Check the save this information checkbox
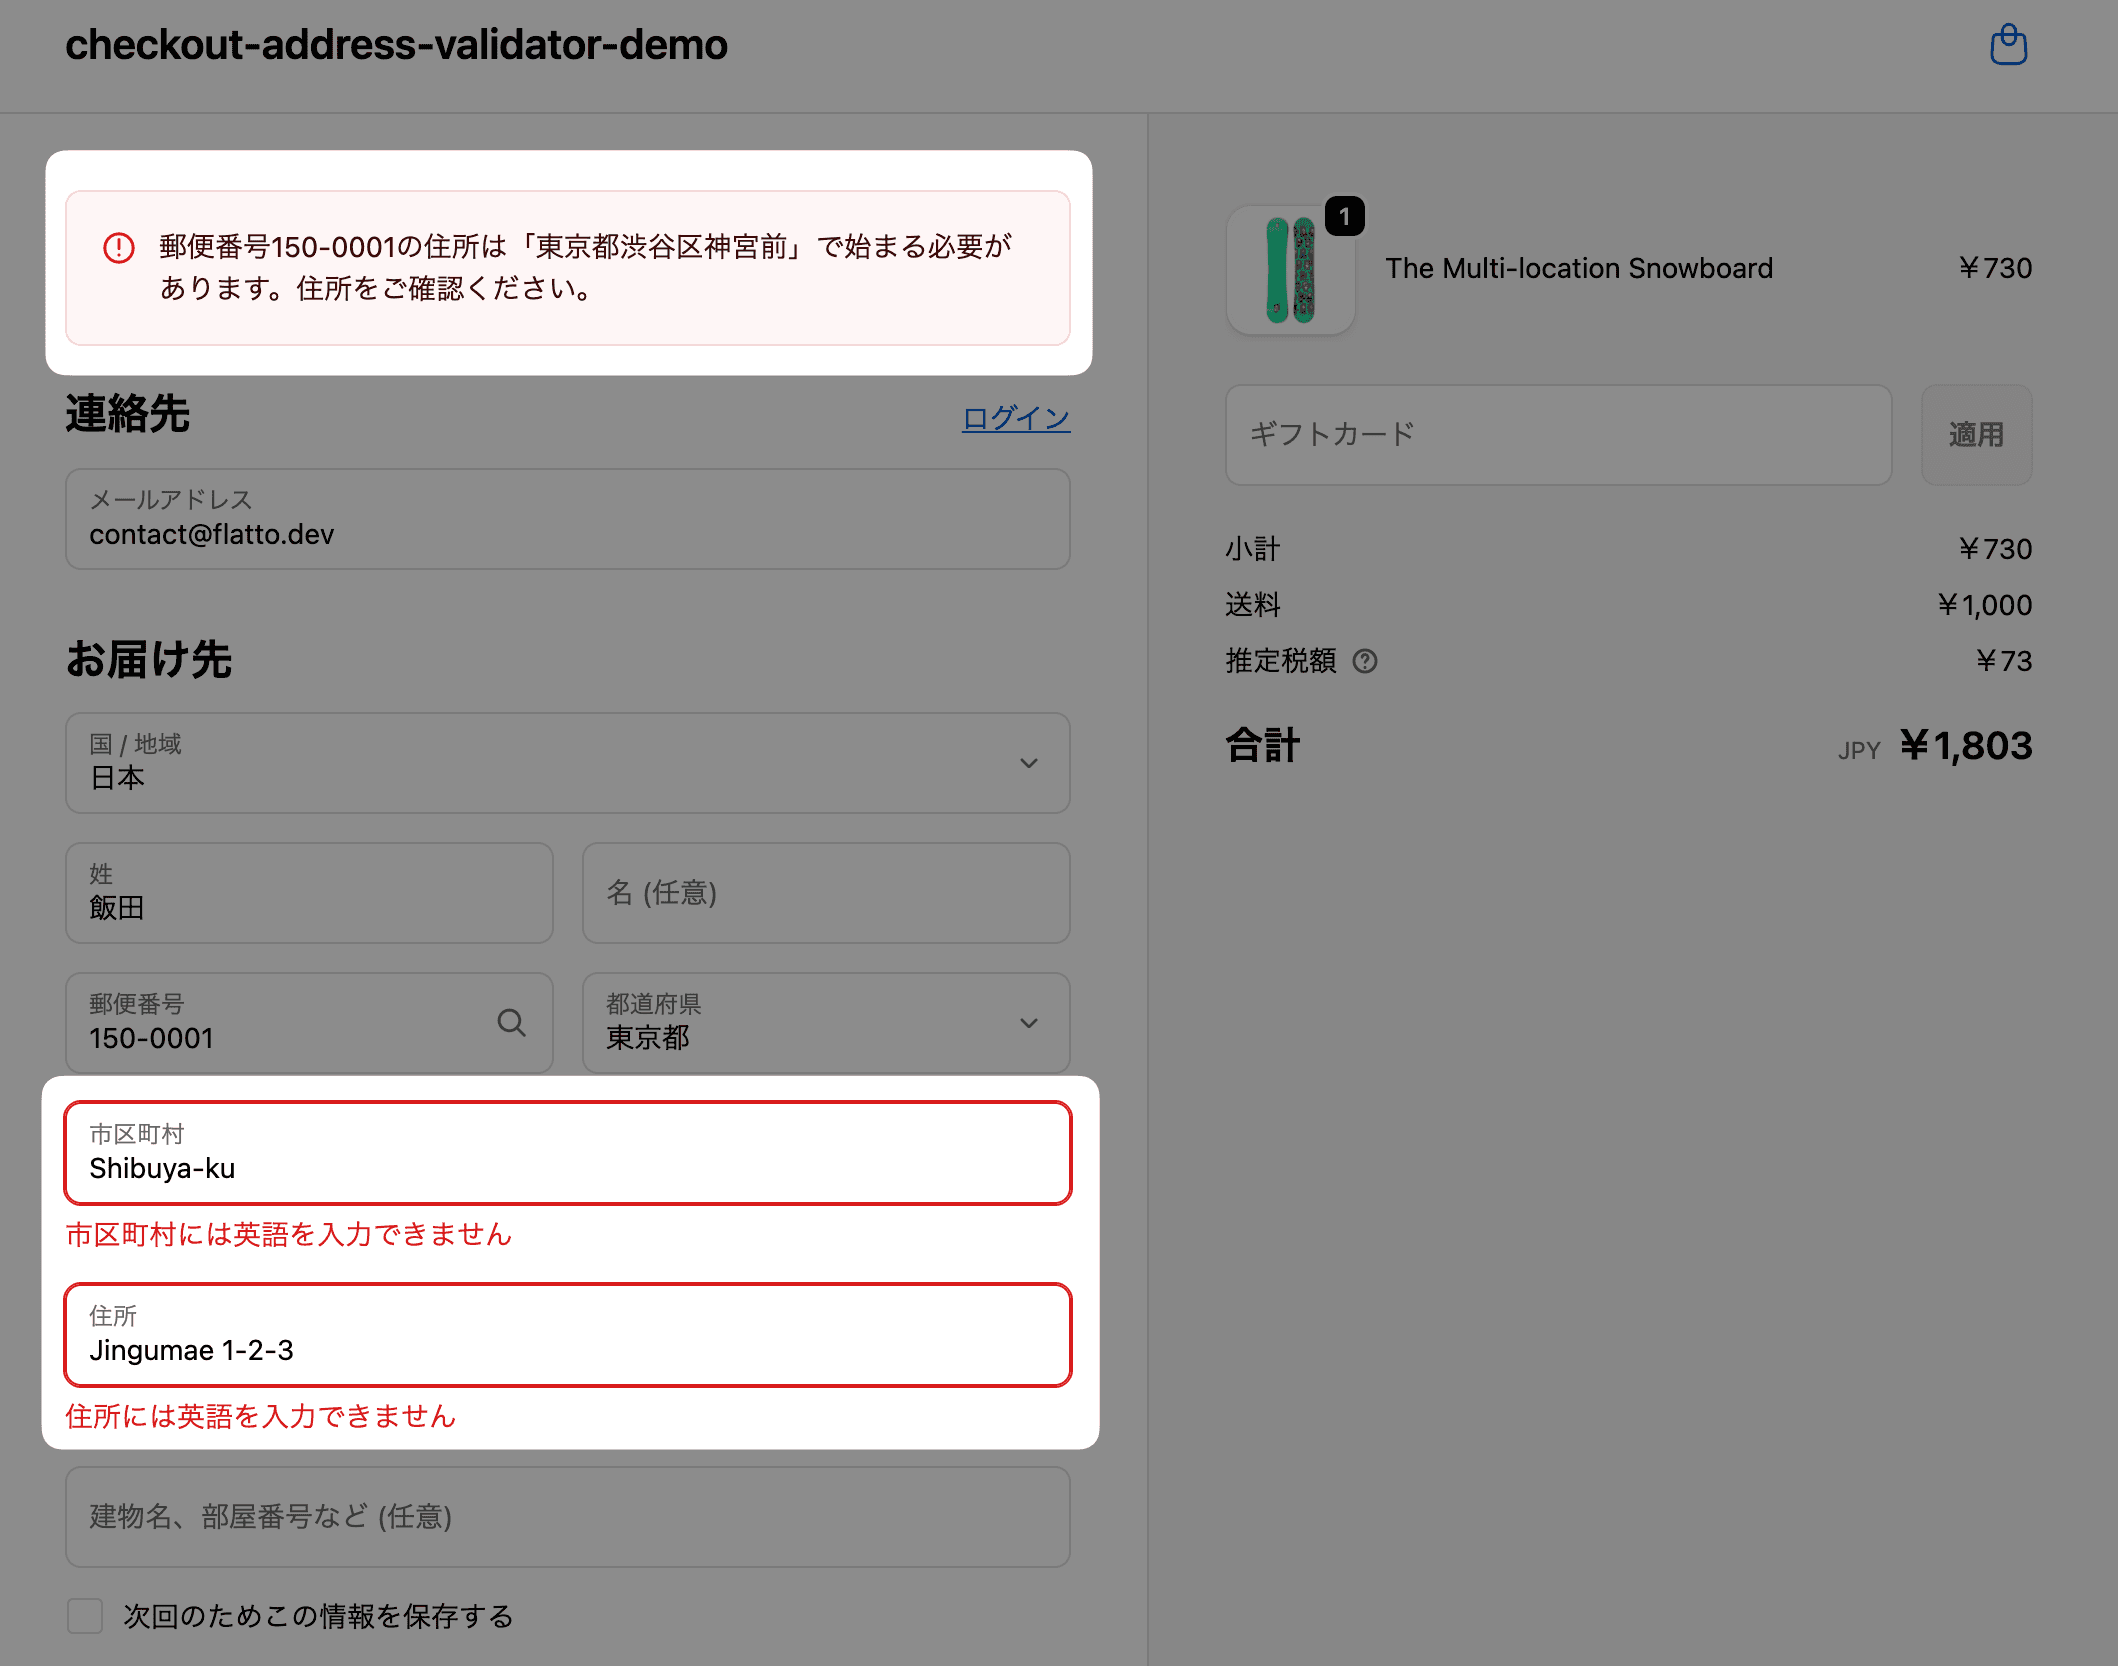 (x=85, y=1615)
